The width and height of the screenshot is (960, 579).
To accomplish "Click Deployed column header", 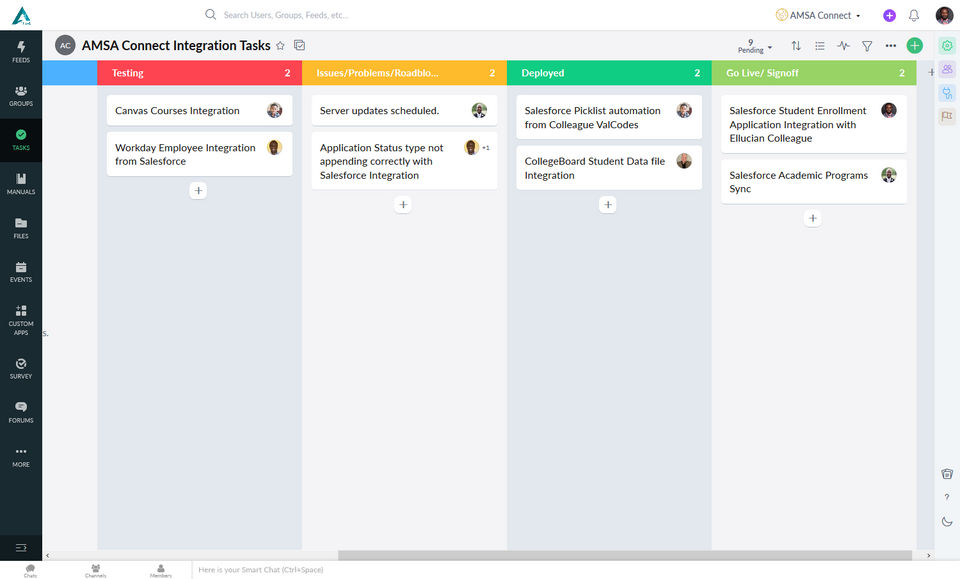I will [609, 73].
